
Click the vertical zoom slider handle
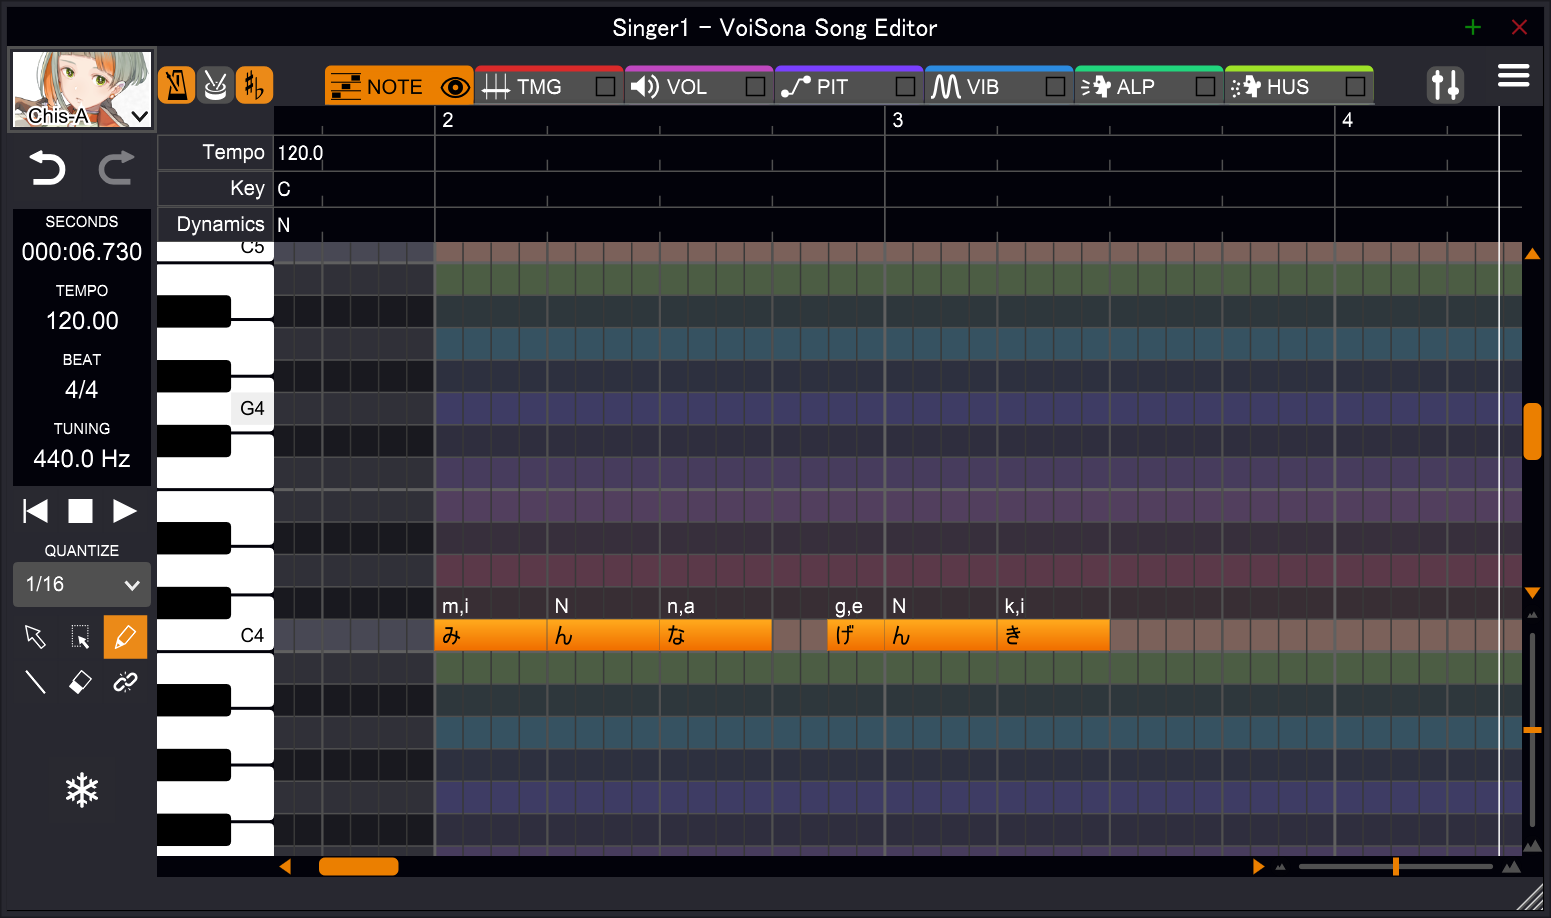coord(1532,731)
